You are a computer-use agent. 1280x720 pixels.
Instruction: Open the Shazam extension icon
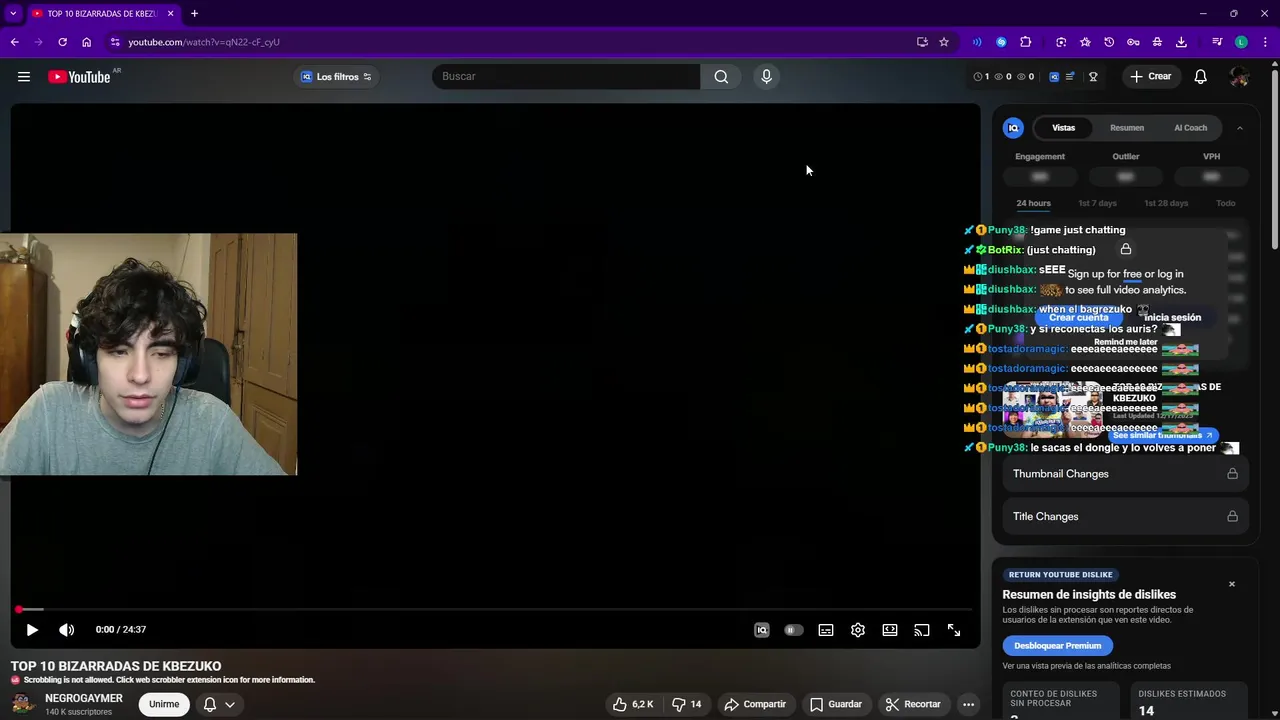(x=1002, y=42)
